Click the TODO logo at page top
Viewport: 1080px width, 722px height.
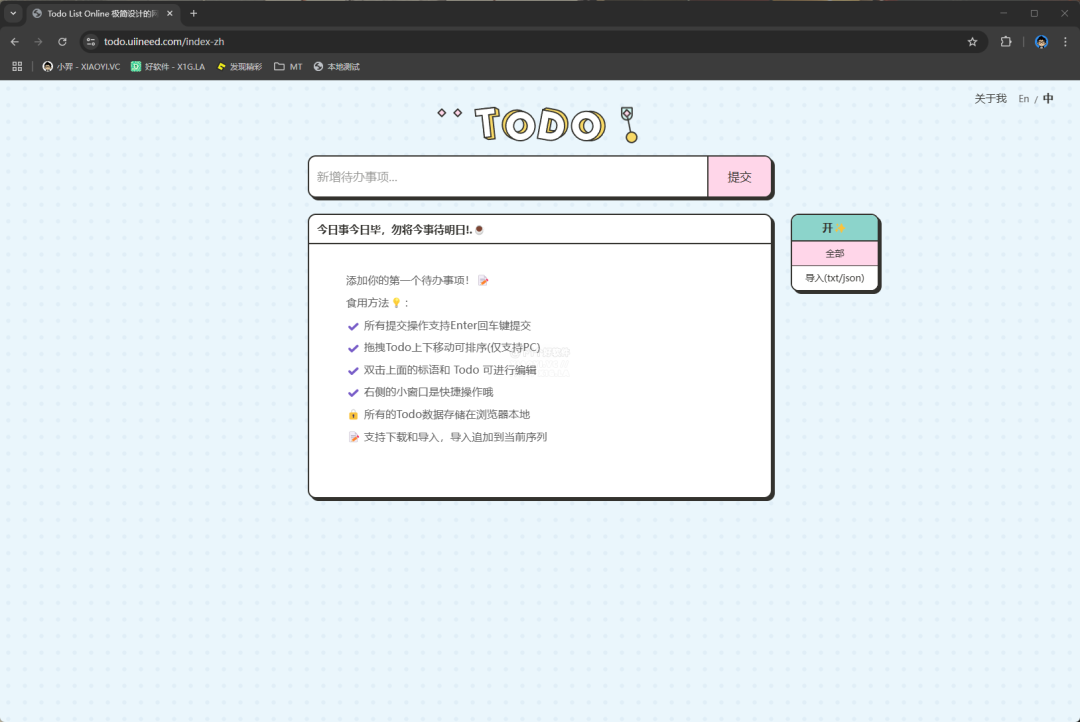point(539,125)
